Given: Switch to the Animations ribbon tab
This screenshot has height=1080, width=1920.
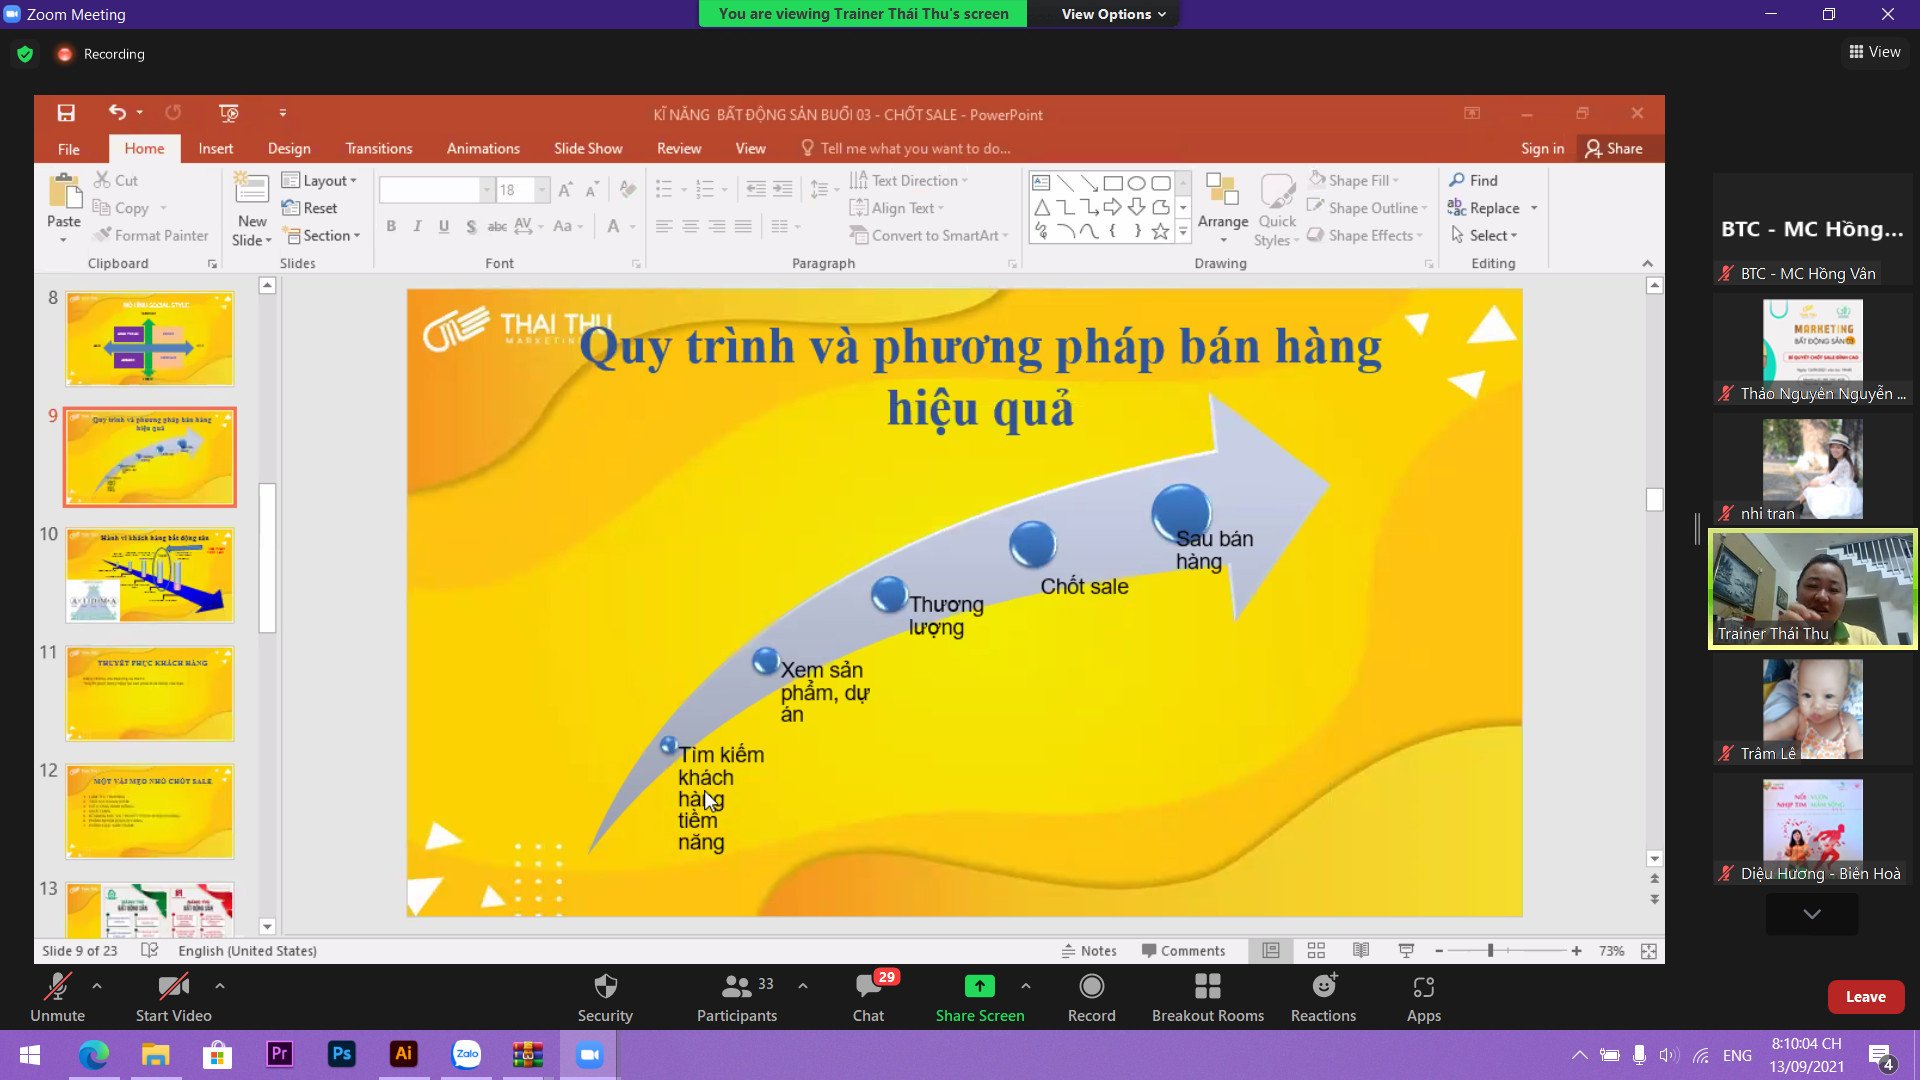Looking at the screenshot, I should pos(483,148).
